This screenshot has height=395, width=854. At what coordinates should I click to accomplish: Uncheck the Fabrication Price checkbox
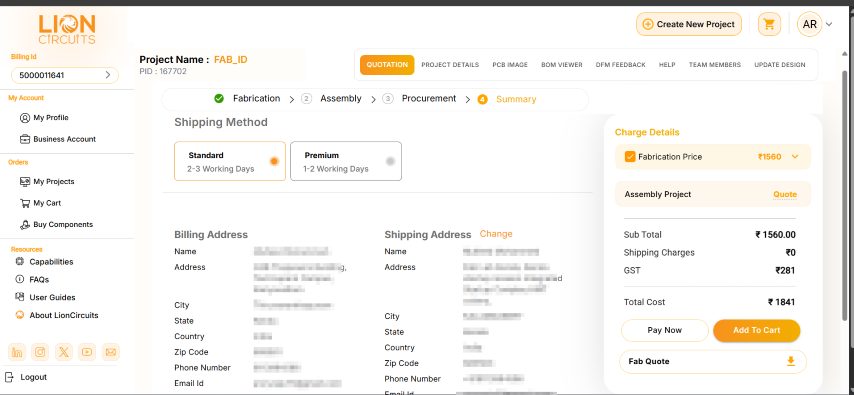coord(630,157)
